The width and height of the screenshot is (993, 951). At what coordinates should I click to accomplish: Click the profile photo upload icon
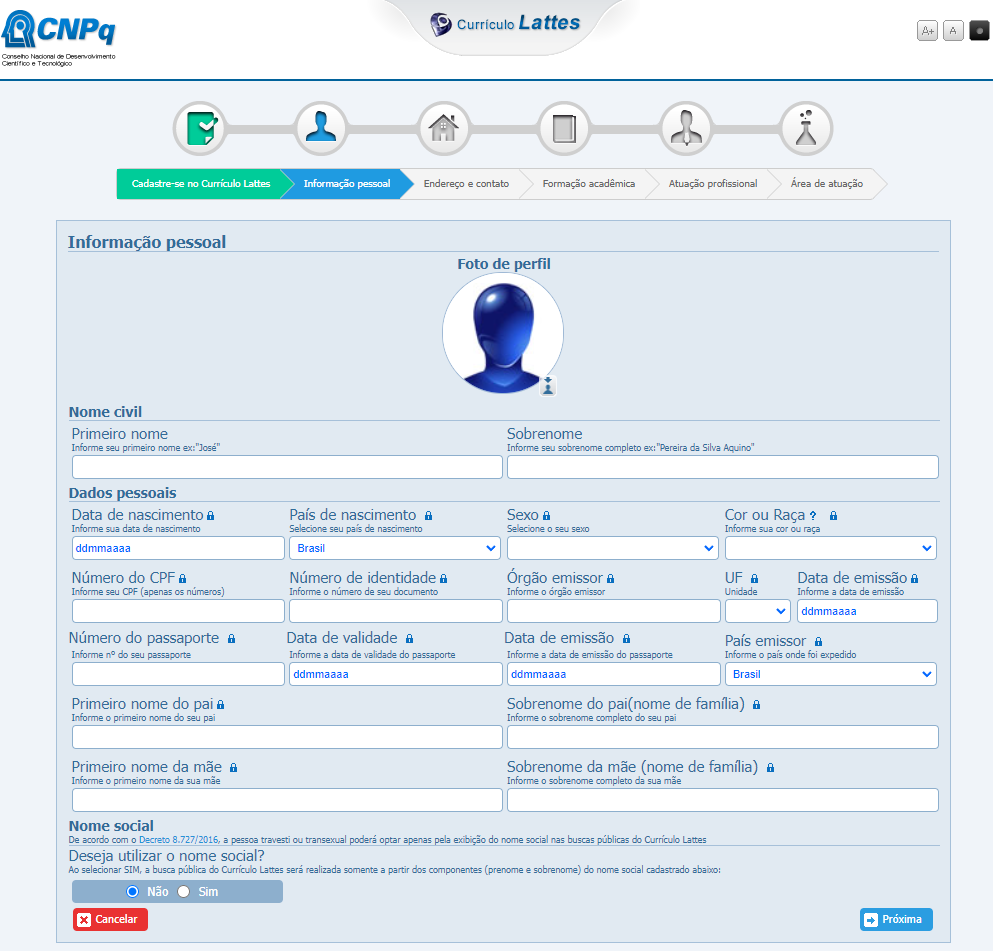547,386
